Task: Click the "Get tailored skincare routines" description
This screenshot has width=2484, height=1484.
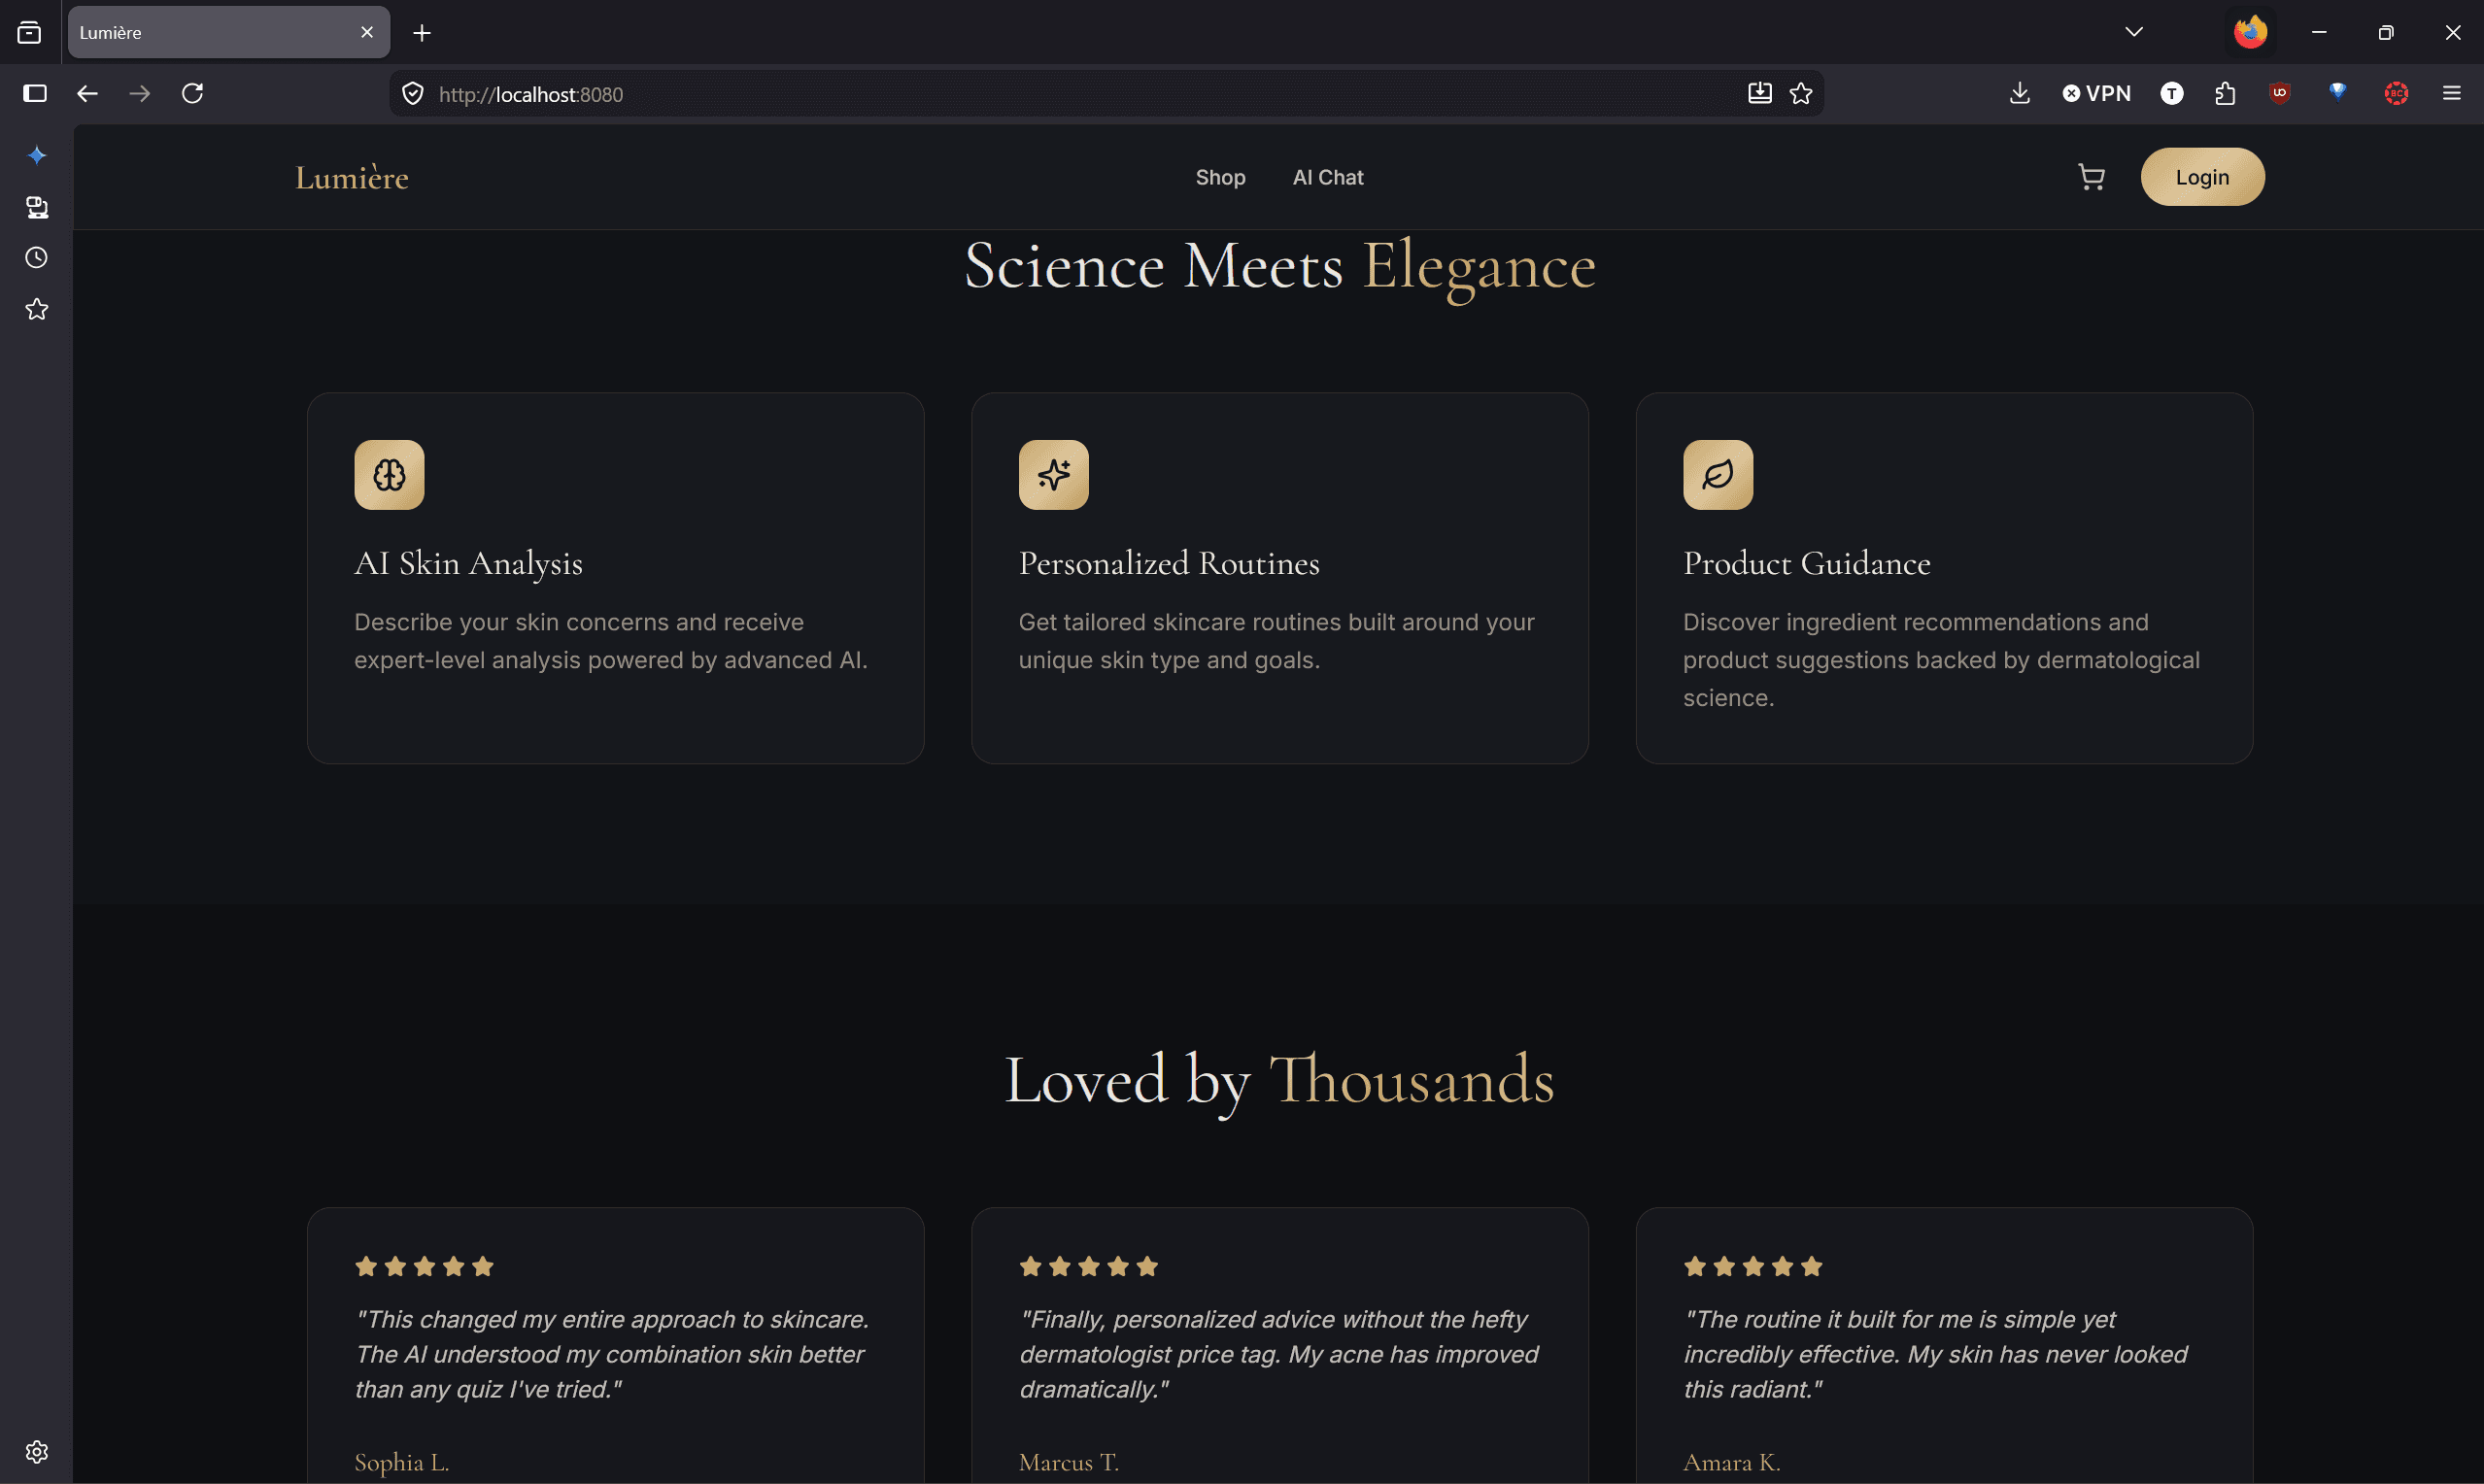Action: coord(1277,641)
